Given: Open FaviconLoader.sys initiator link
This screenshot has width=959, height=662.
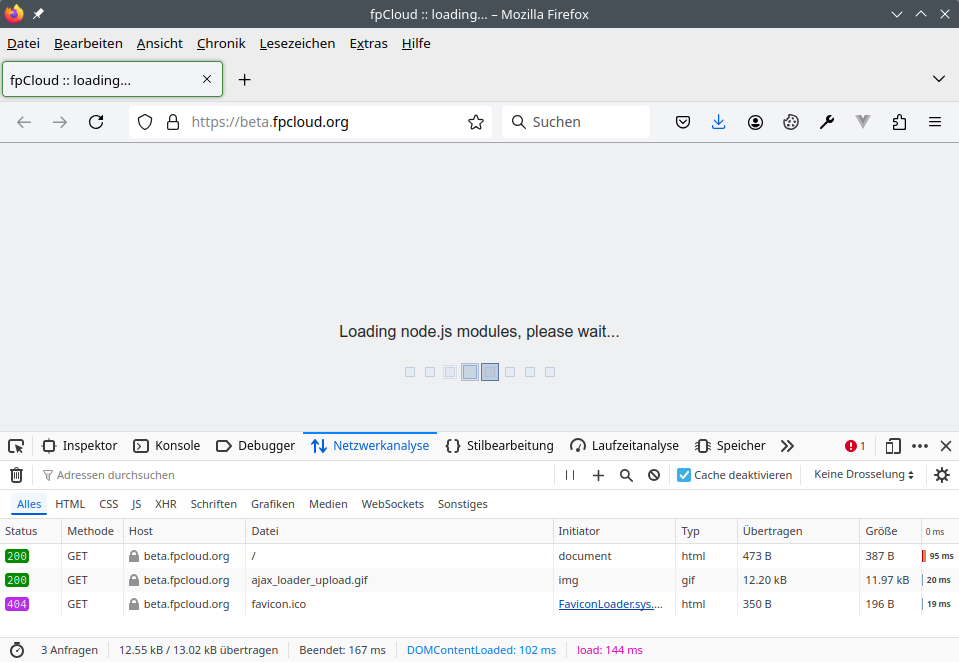Looking at the screenshot, I should pos(609,604).
